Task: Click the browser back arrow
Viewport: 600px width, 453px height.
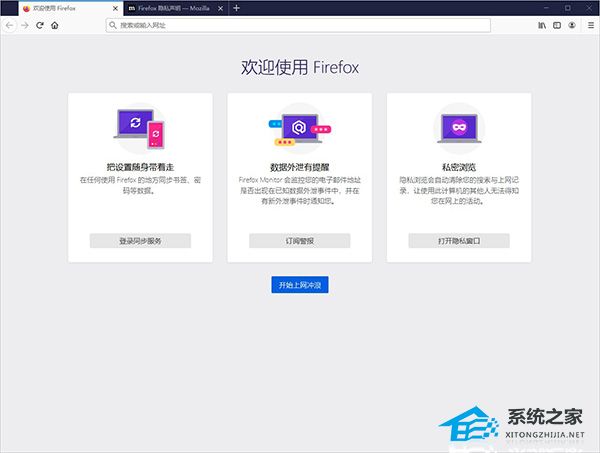Action: (x=10, y=25)
